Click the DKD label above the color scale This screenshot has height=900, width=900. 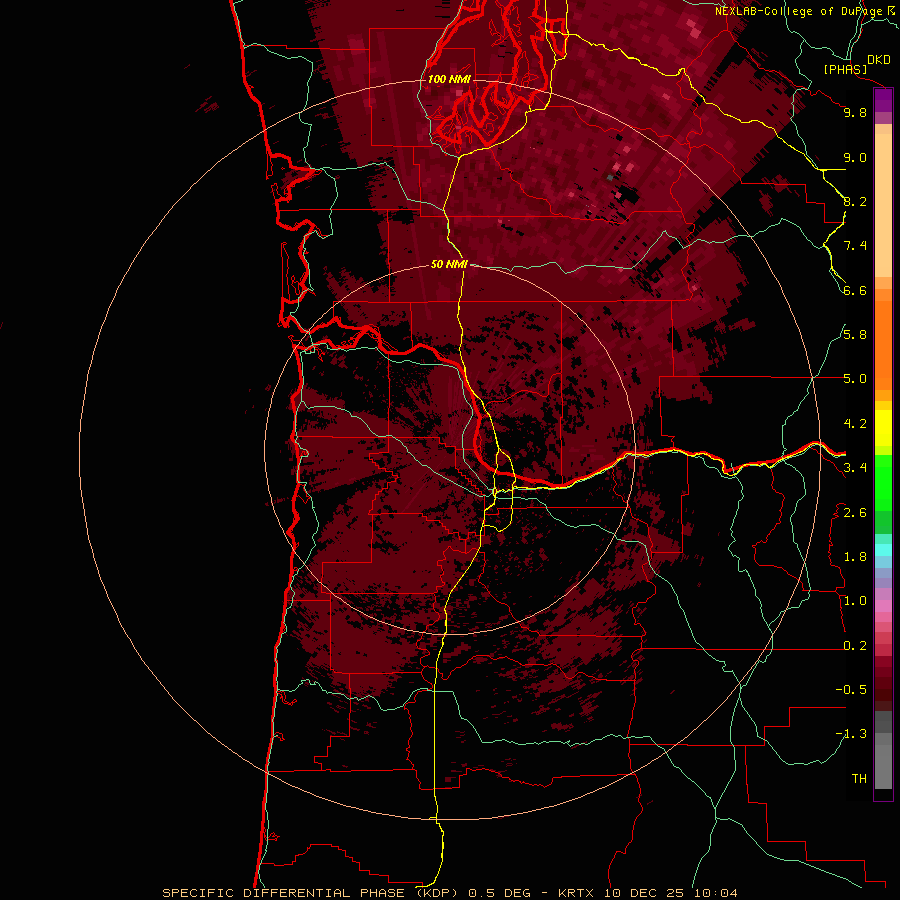coord(879,60)
